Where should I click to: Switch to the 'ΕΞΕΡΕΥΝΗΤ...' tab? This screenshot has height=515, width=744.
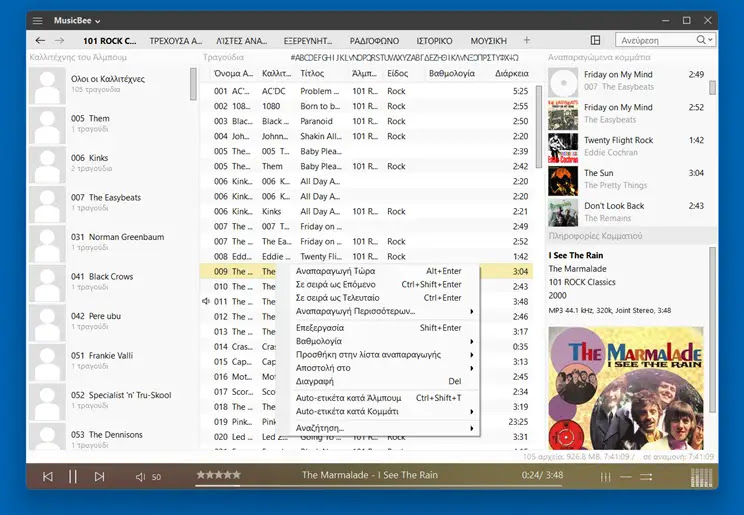308,41
